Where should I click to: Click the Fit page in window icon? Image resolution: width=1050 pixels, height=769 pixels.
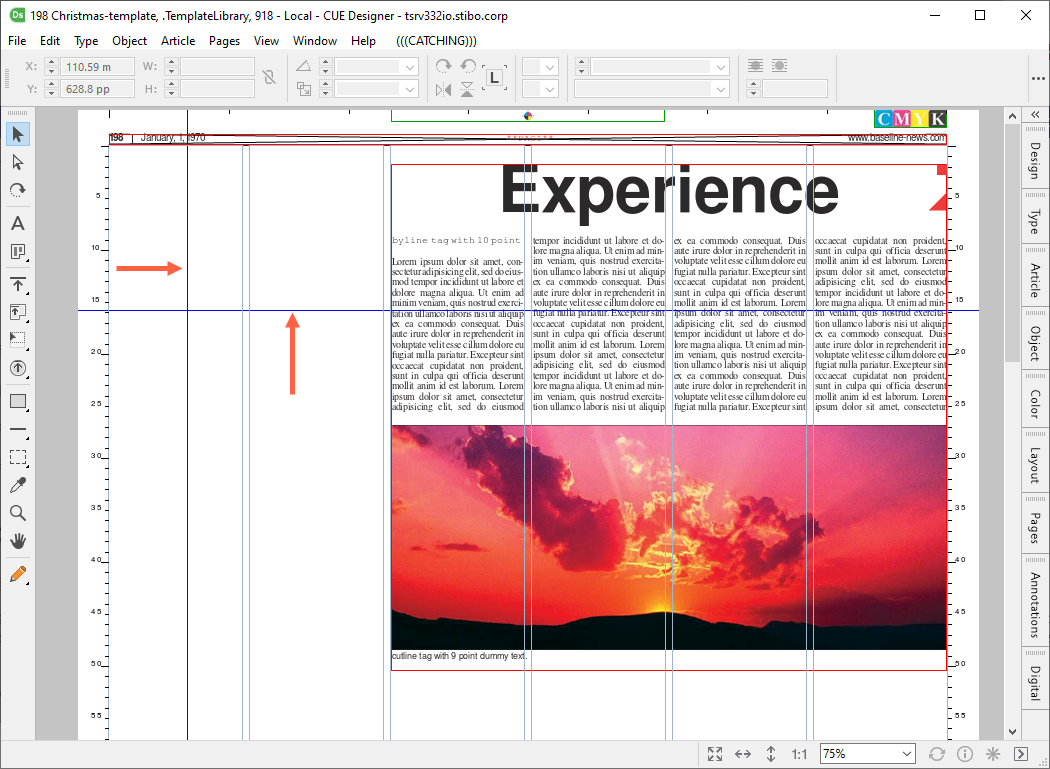(715, 754)
